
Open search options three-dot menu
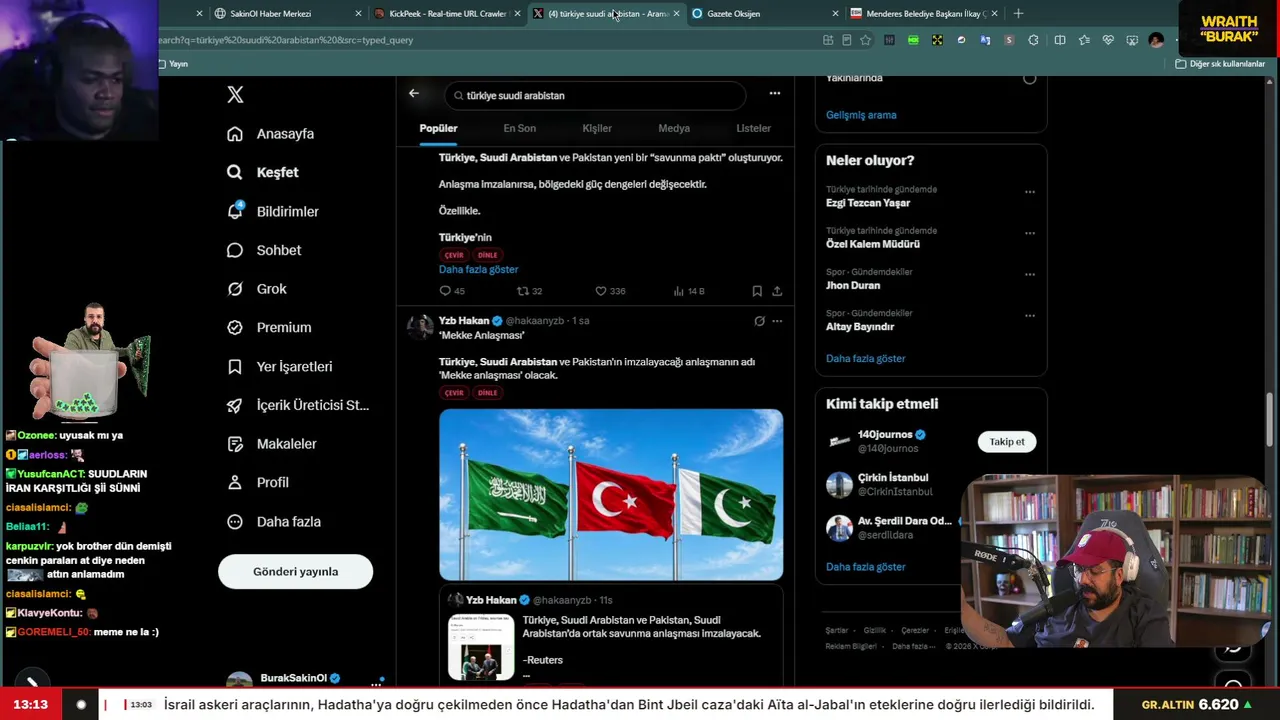[x=774, y=93]
